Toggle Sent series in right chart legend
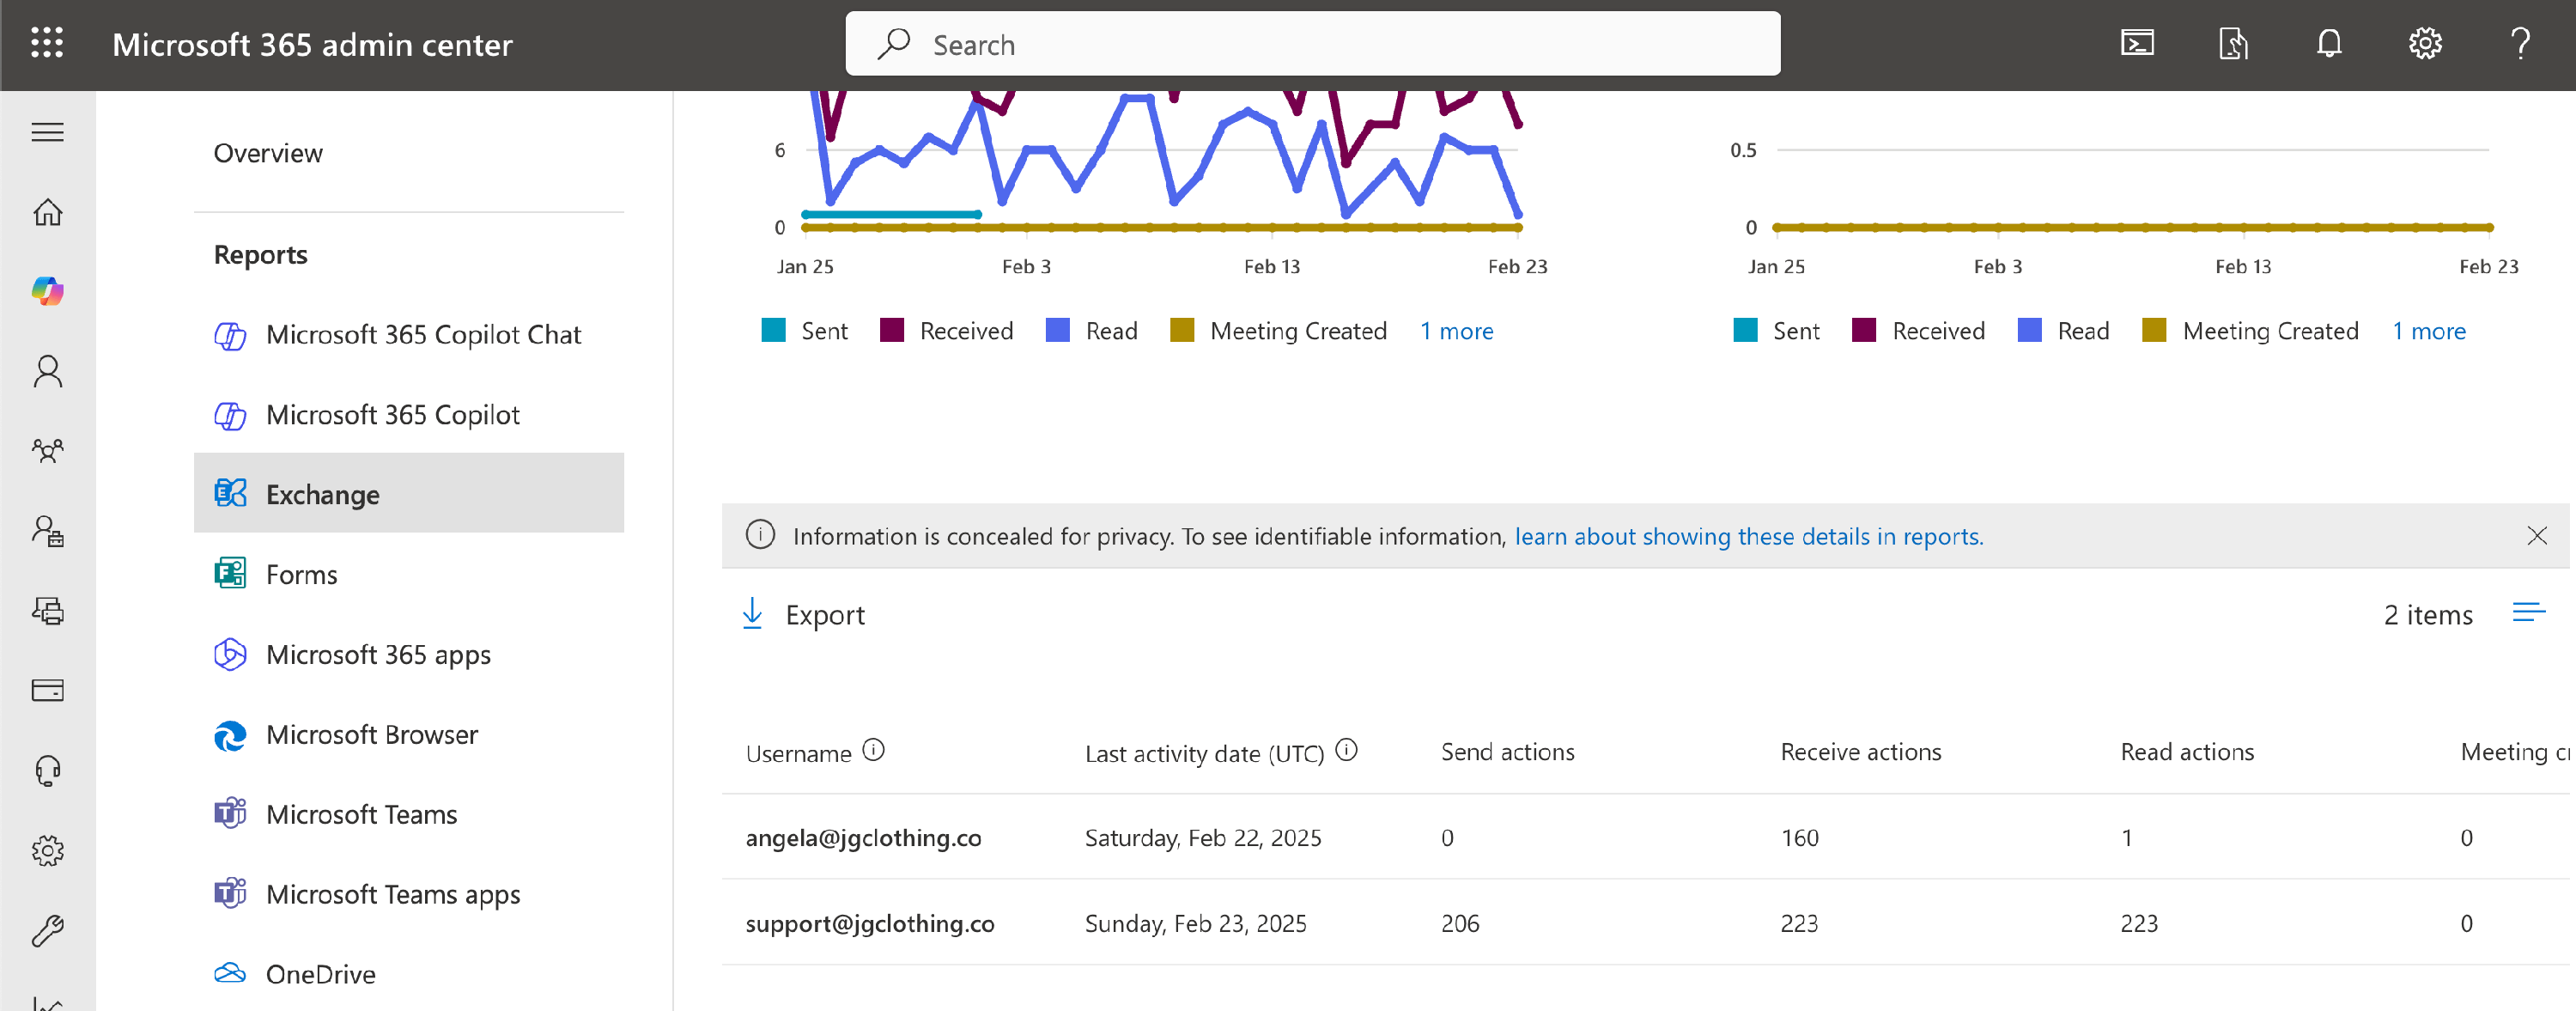2576x1011 pixels. (1776, 331)
